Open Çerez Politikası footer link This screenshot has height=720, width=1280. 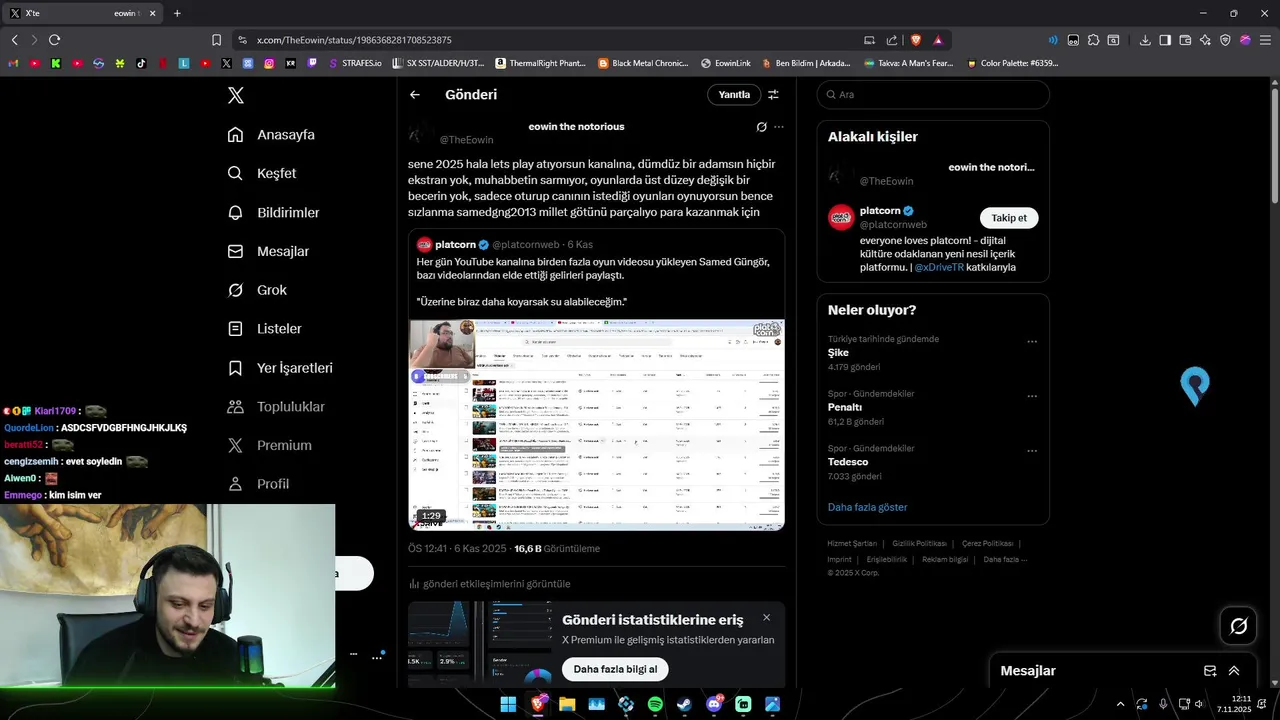(988, 543)
